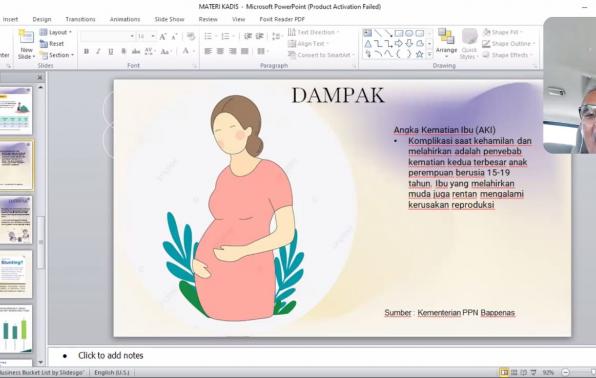596x378 pixels.
Task: Open the Design tab
Action: tap(42, 19)
